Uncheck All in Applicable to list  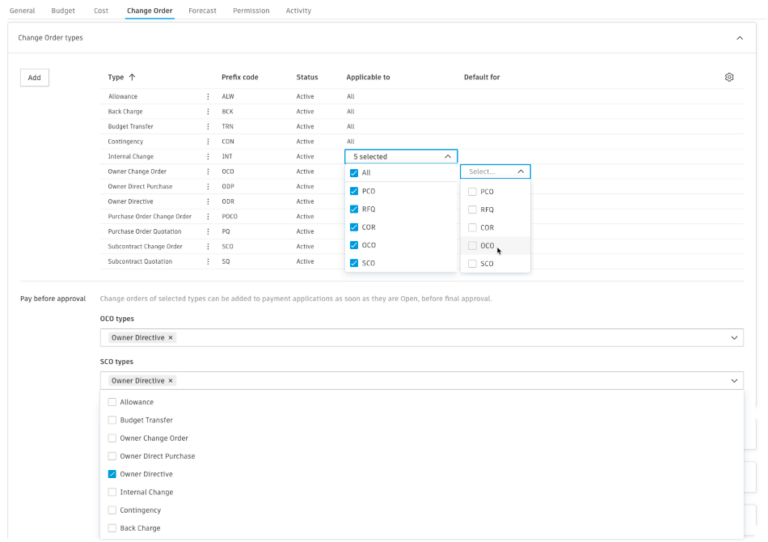(x=354, y=173)
